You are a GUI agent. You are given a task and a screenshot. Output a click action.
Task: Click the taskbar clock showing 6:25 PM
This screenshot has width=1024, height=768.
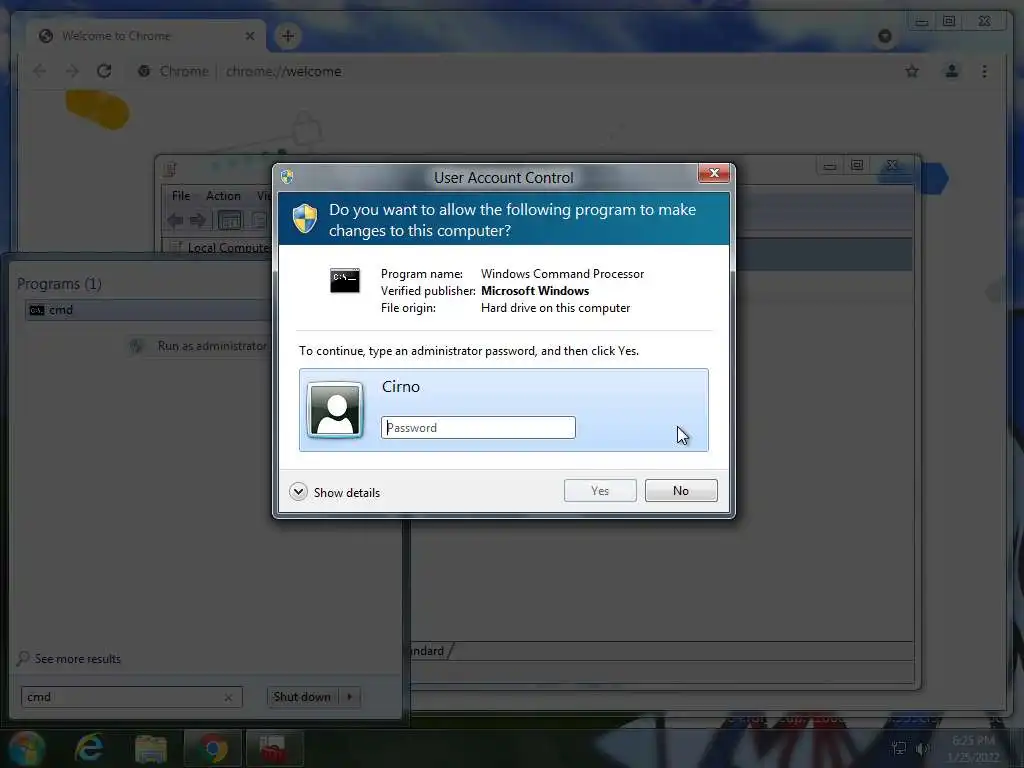973,748
